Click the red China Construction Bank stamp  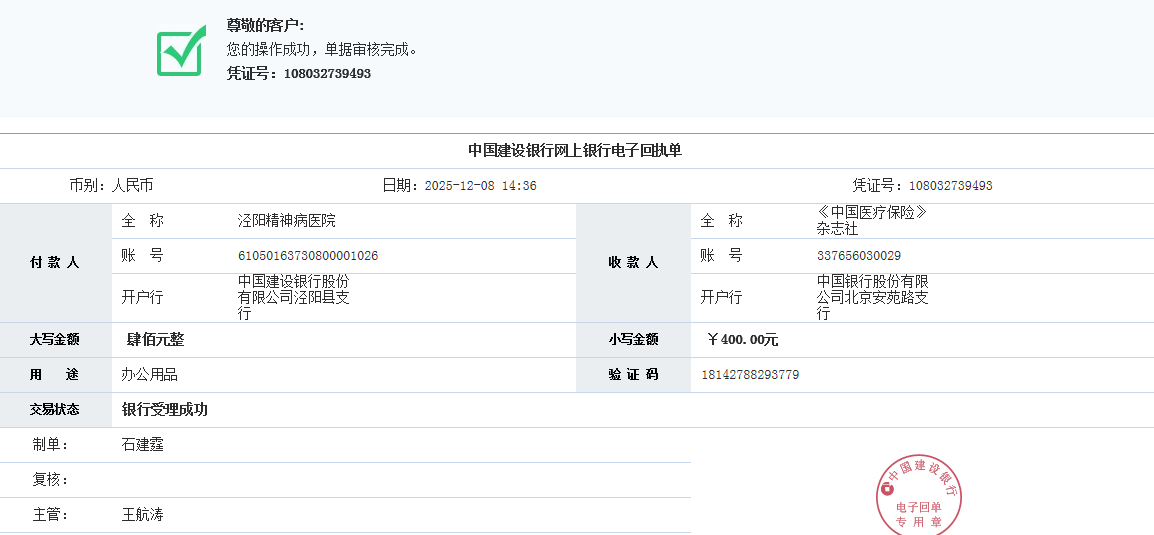[919, 495]
